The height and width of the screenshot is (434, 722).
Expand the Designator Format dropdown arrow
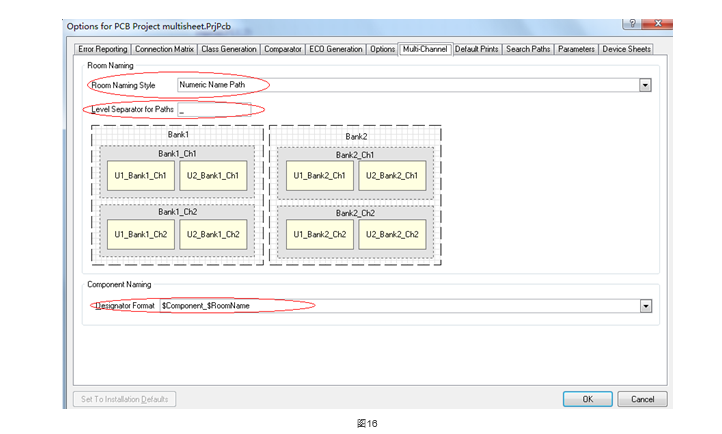(x=645, y=306)
